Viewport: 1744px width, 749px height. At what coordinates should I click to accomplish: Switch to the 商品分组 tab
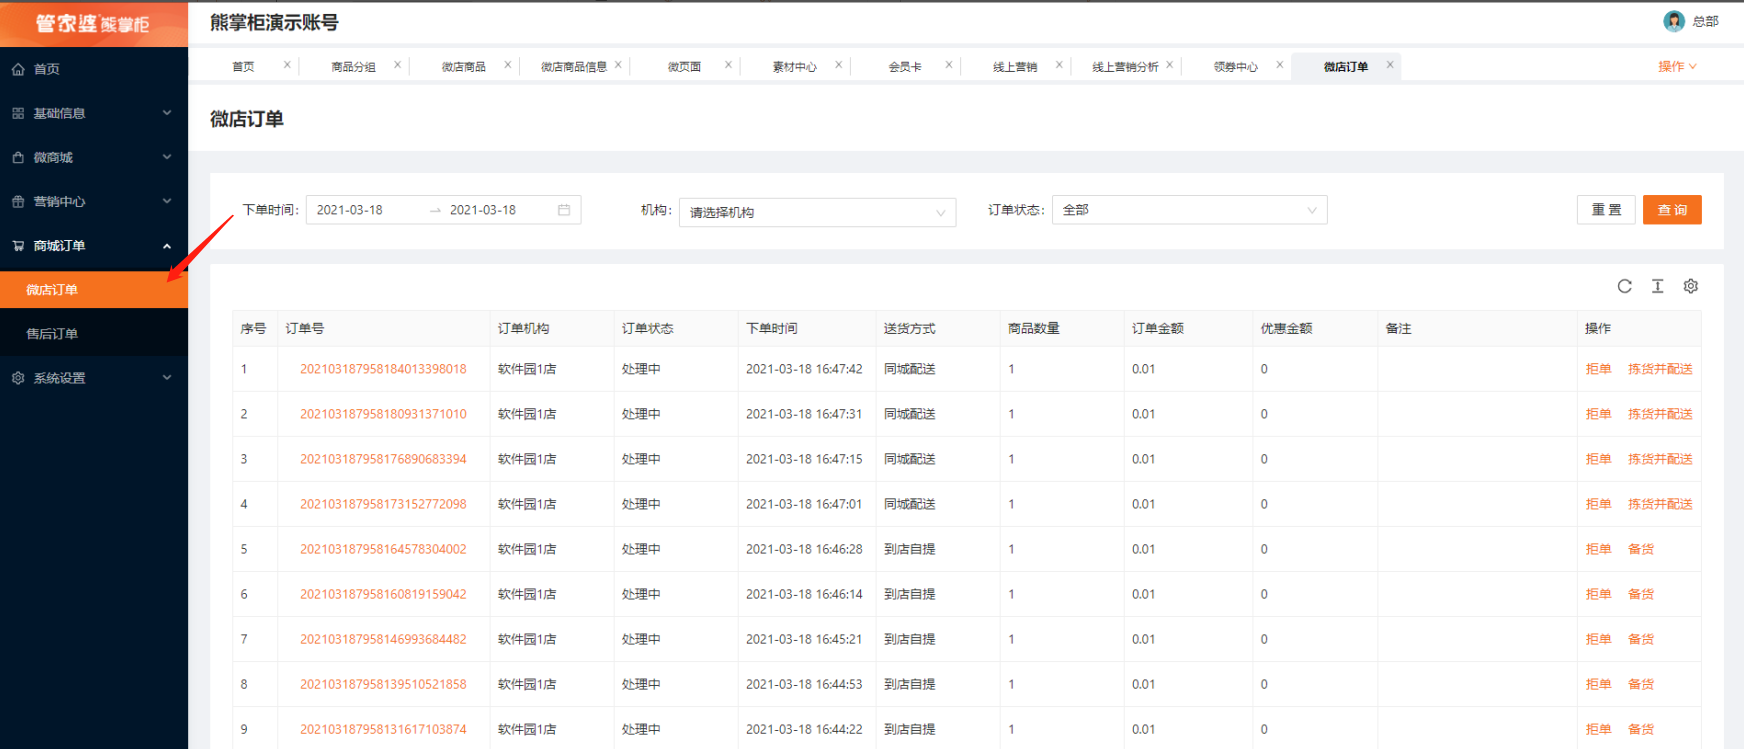tap(353, 67)
